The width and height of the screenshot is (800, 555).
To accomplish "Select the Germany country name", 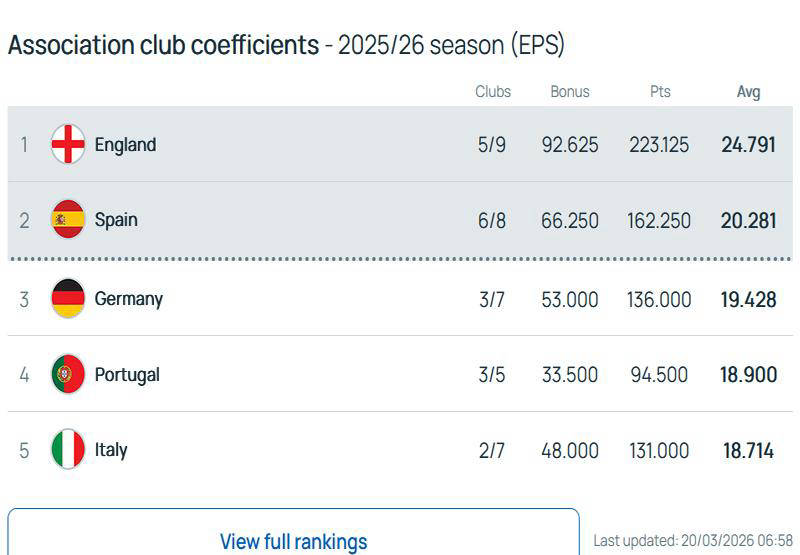I will pos(128,298).
